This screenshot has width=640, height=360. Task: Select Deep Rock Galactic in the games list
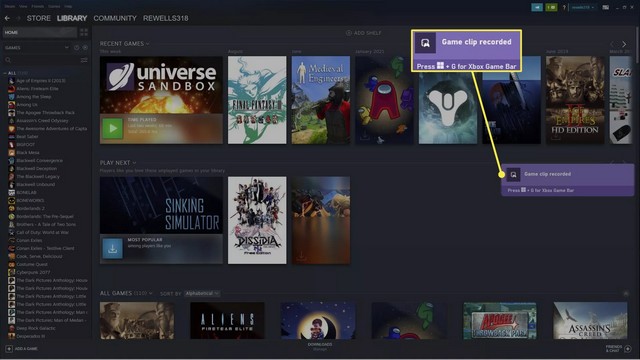tap(36, 328)
